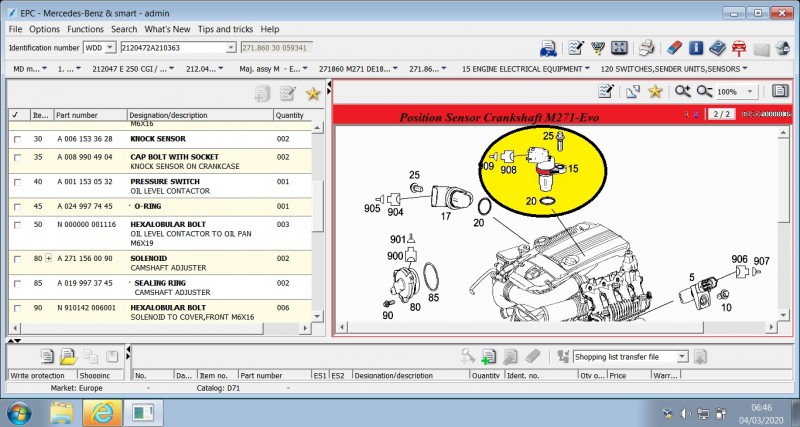The width and height of the screenshot is (800, 427).
Task: Click the Designation/description column header
Action: tap(200, 115)
